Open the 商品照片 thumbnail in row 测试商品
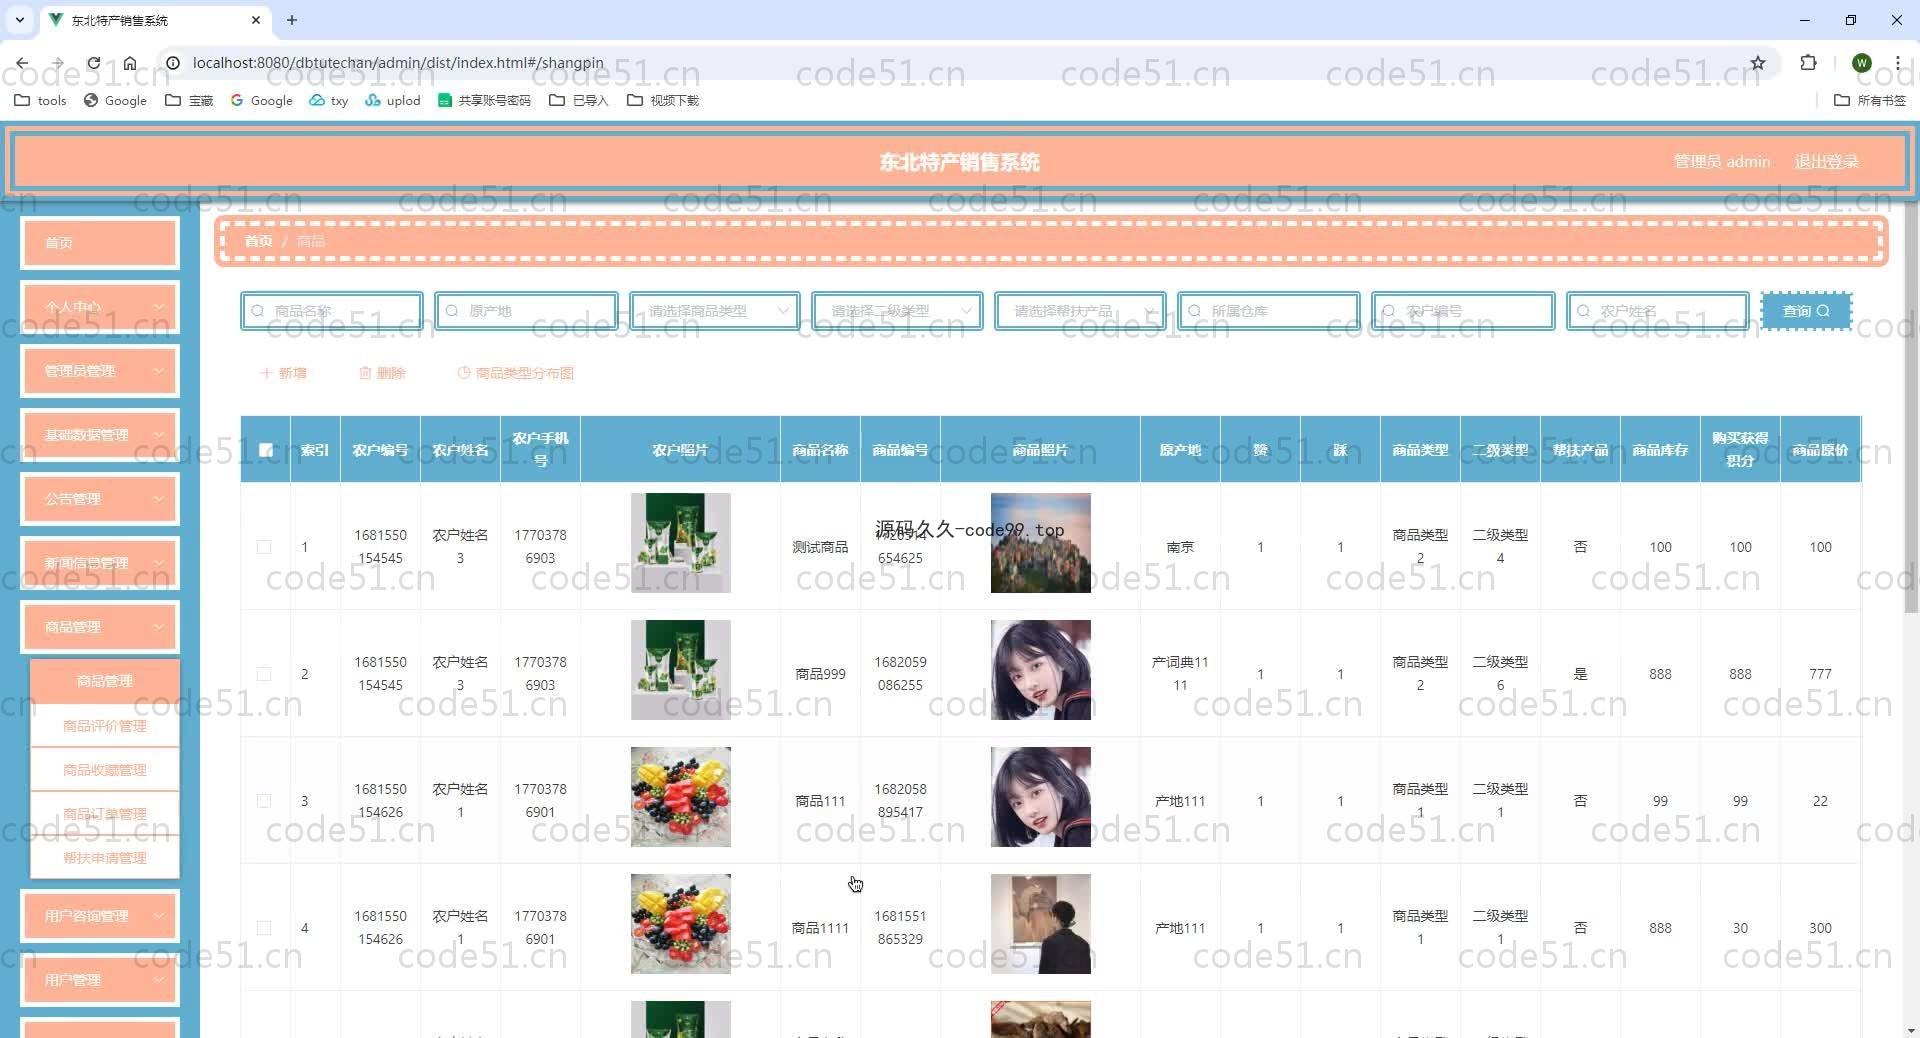The width and height of the screenshot is (1920, 1038). (x=1041, y=543)
